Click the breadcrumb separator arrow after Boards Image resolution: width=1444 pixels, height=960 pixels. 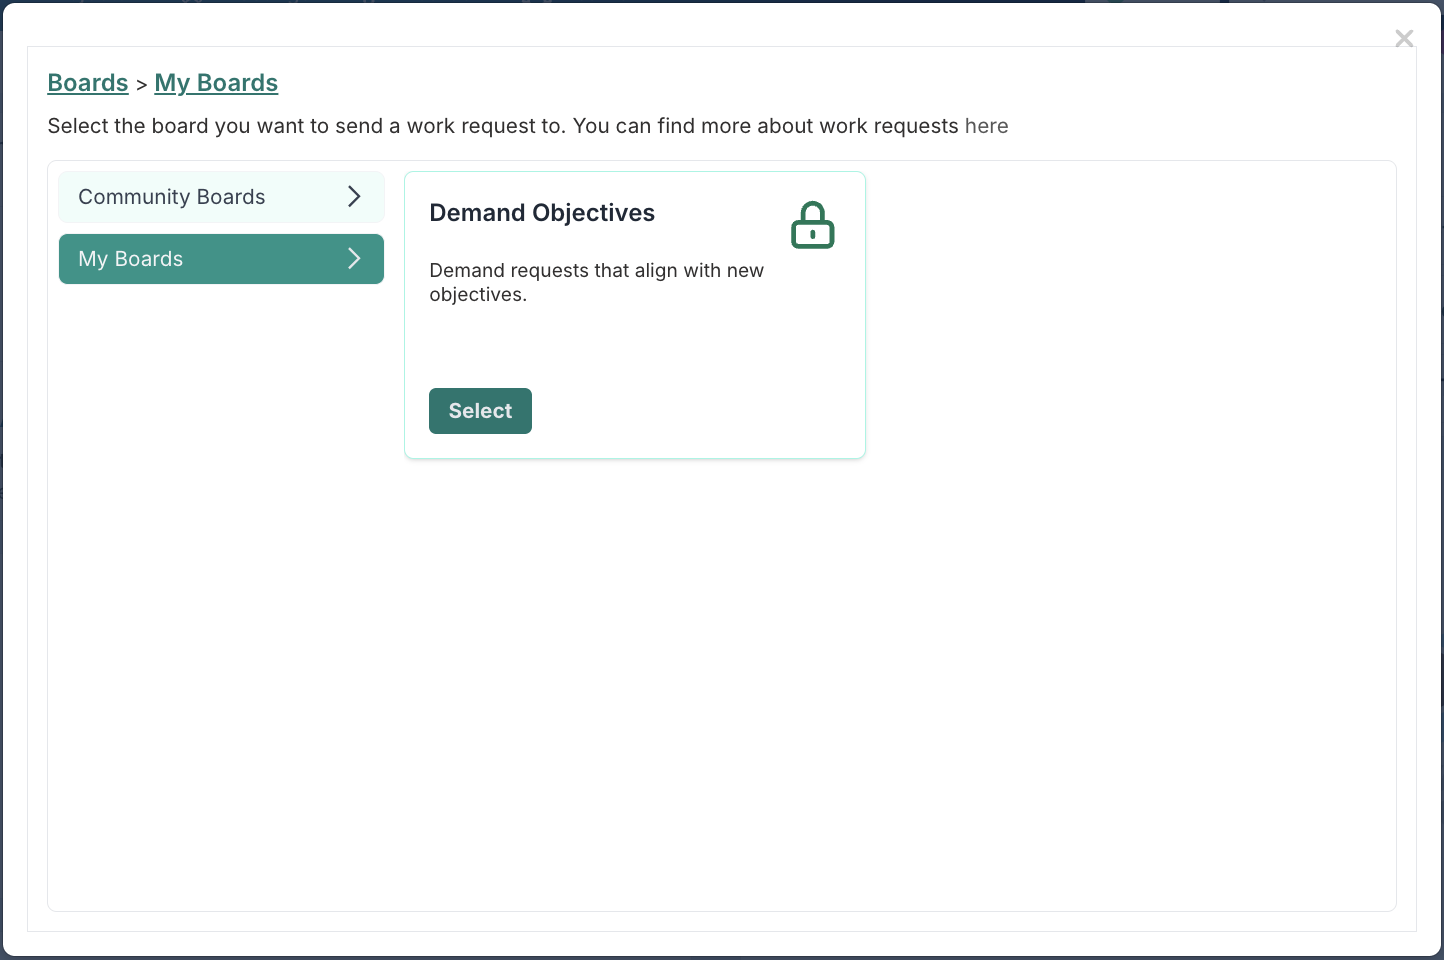tap(141, 85)
